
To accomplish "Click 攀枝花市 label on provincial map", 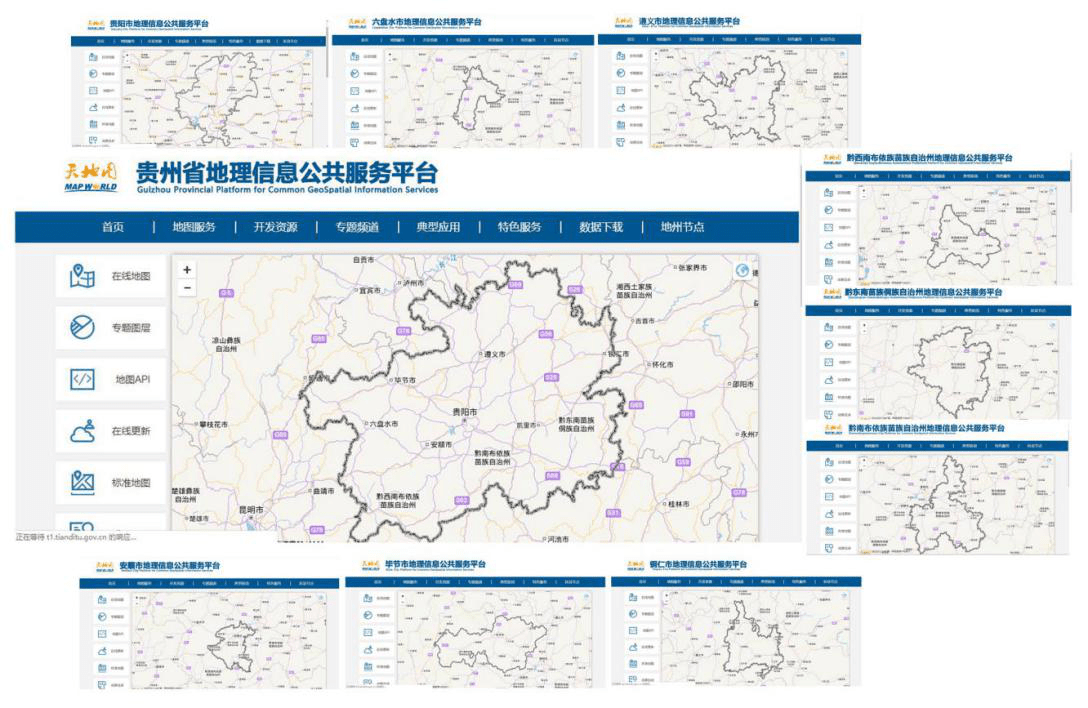I will point(214,424).
